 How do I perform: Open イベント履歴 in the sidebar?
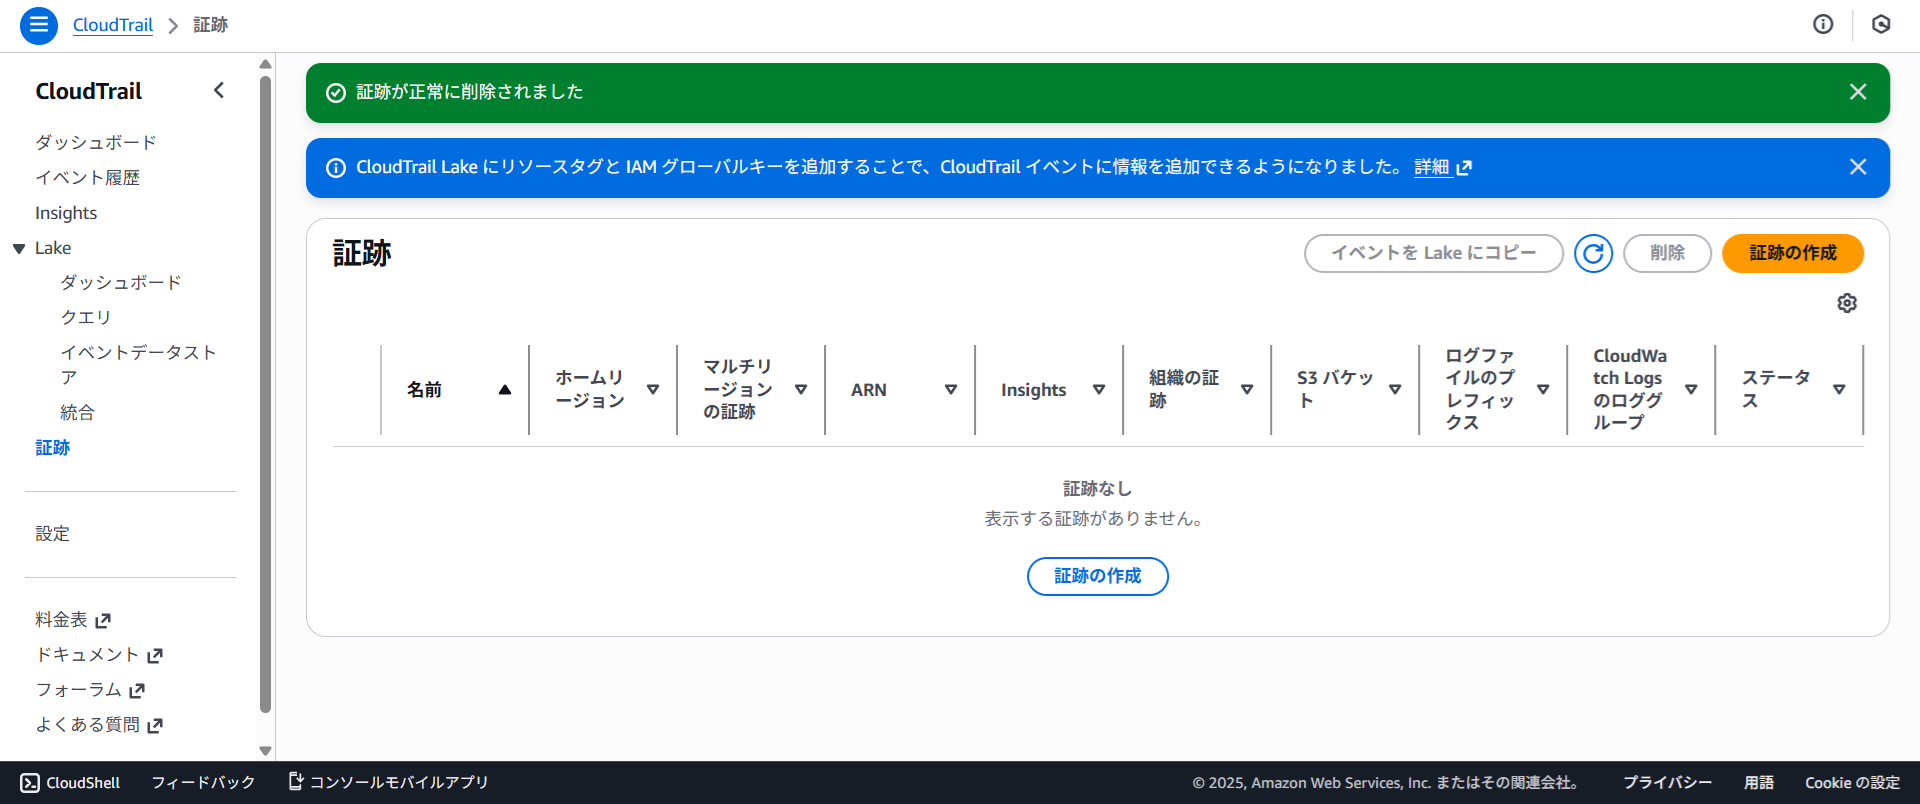pyautogui.click(x=87, y=178)
